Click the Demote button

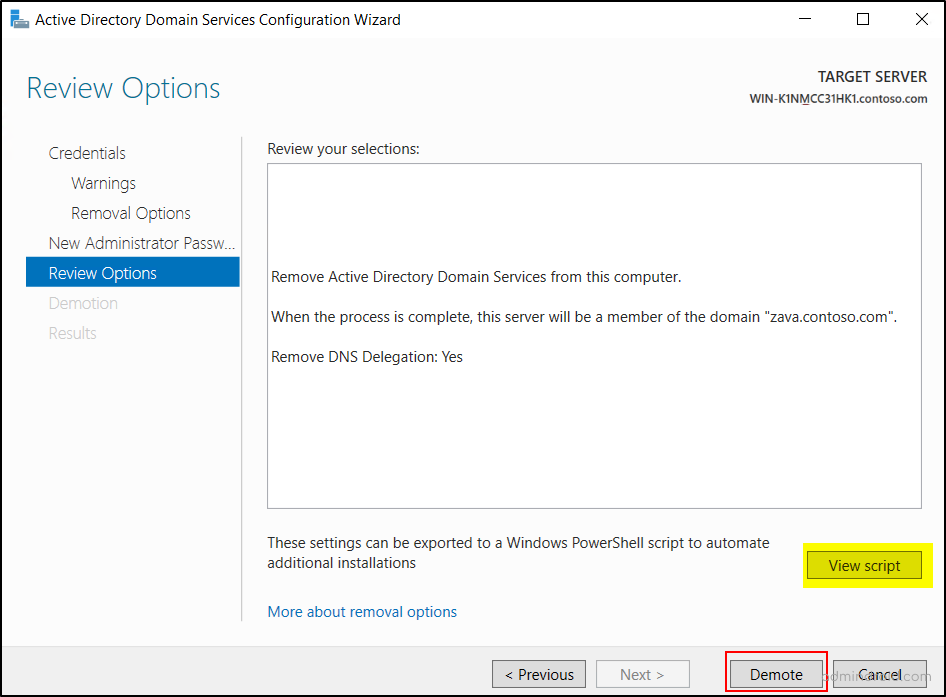tap(776, 674)
